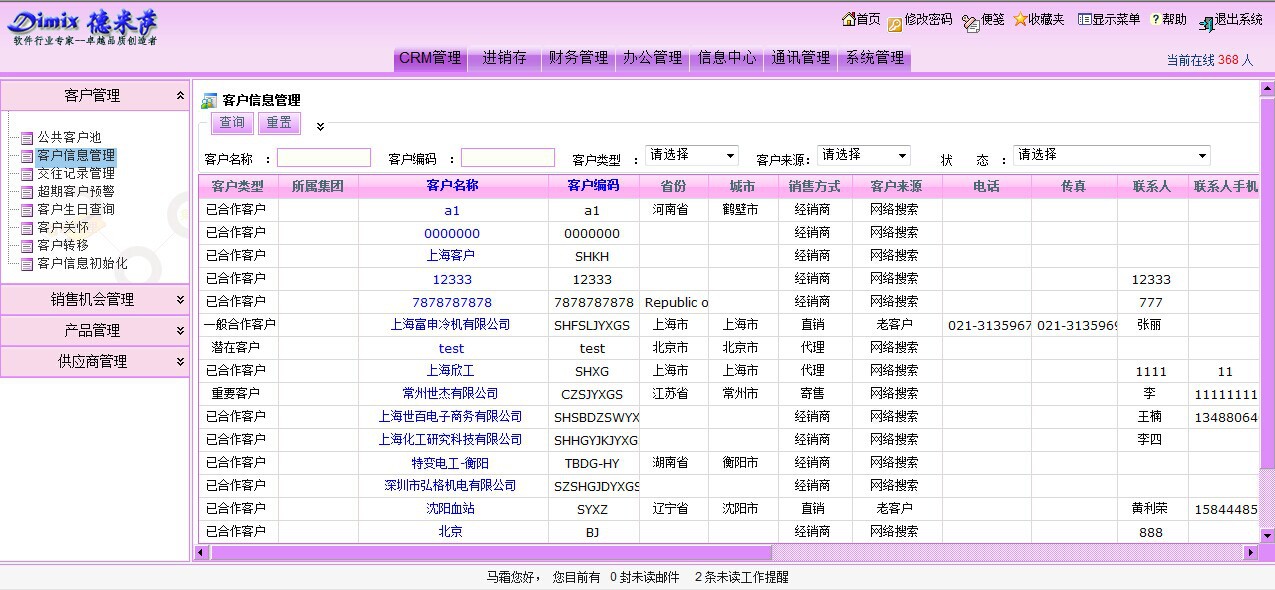
Task: Open the sticky notes icon
Action: click(x=970, y=22)
